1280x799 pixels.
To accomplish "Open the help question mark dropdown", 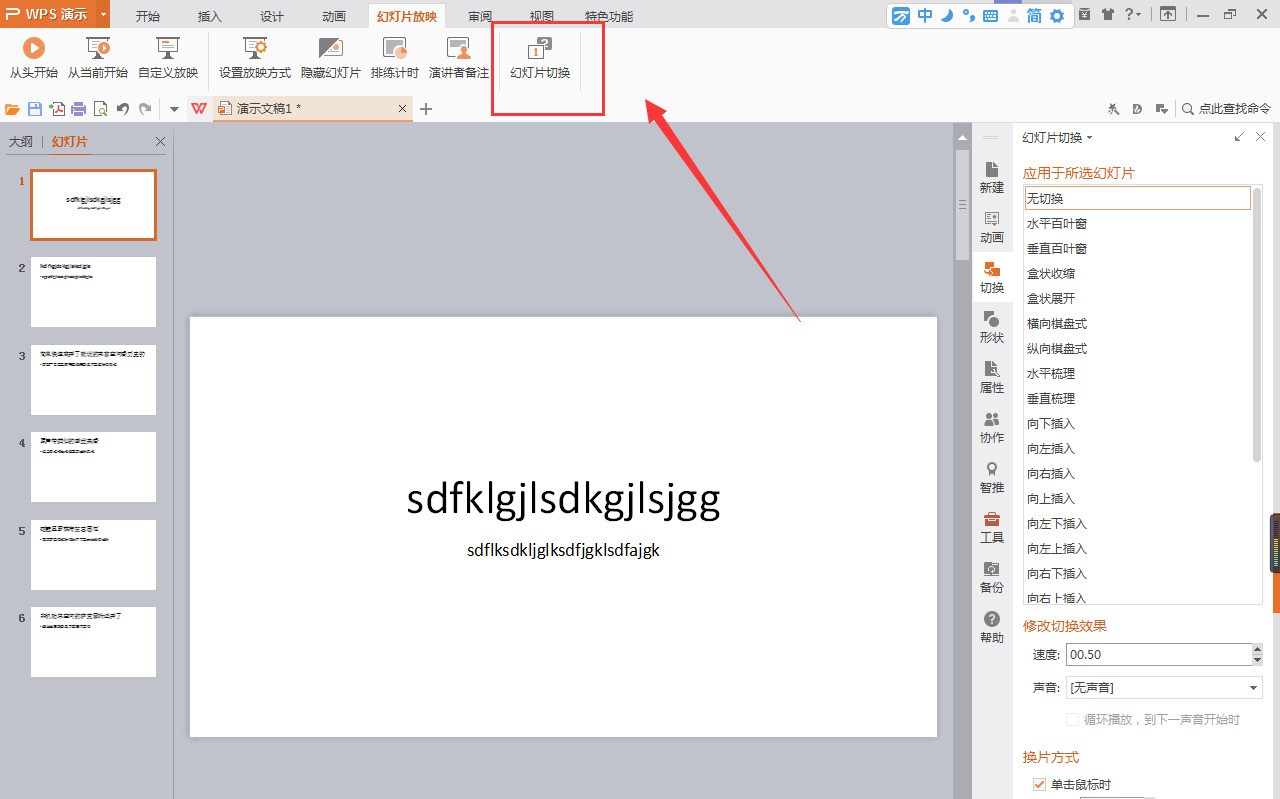I will [1133, 14].
